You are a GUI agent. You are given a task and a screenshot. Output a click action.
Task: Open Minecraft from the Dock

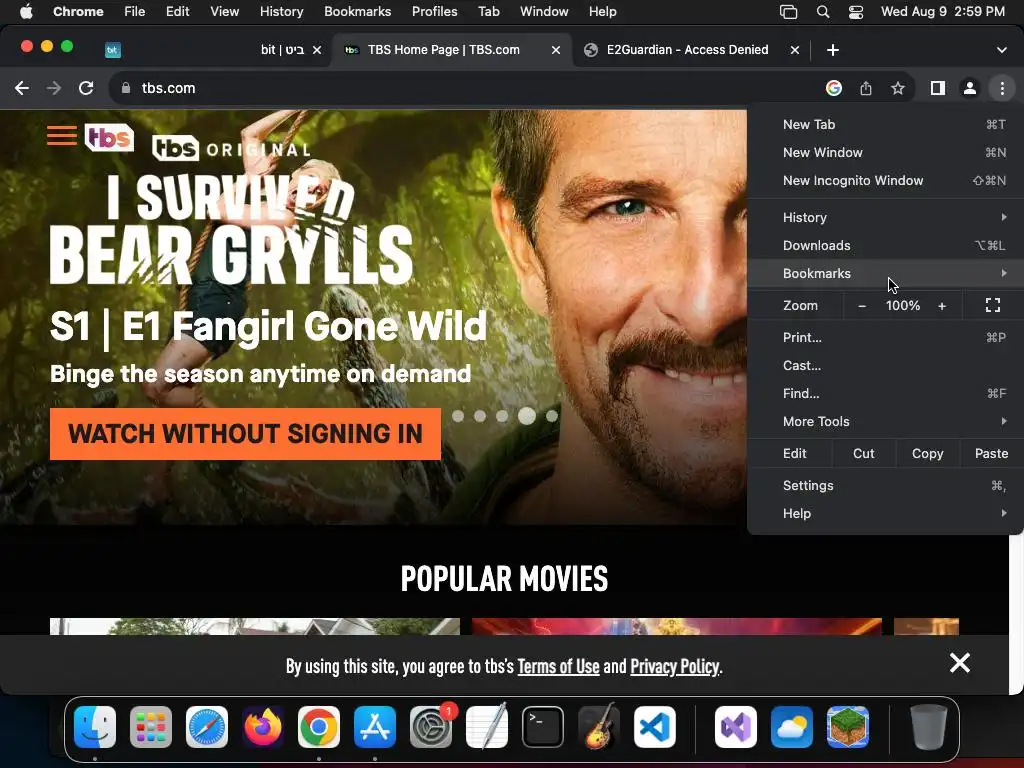pyautogui.click(x=848, y=727)
